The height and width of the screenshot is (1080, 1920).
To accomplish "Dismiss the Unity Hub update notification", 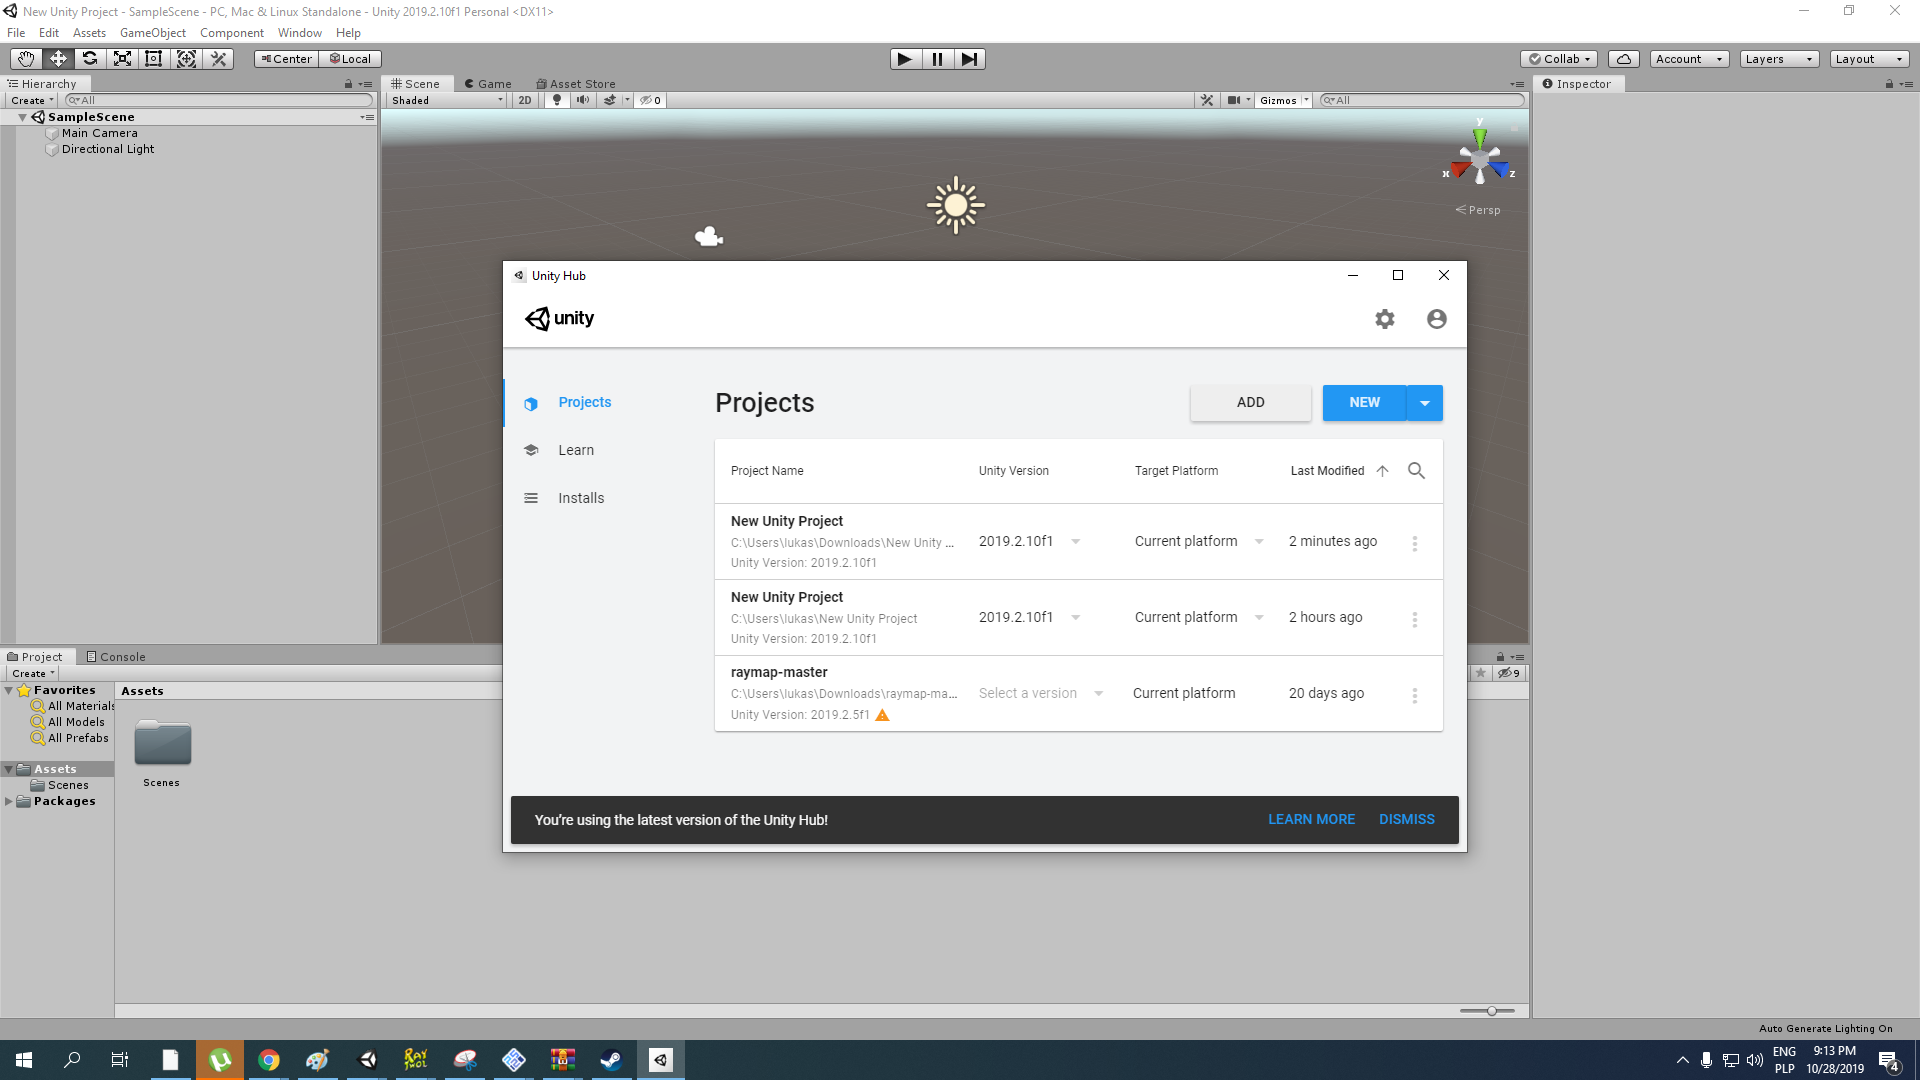I will click(1406, 819).
